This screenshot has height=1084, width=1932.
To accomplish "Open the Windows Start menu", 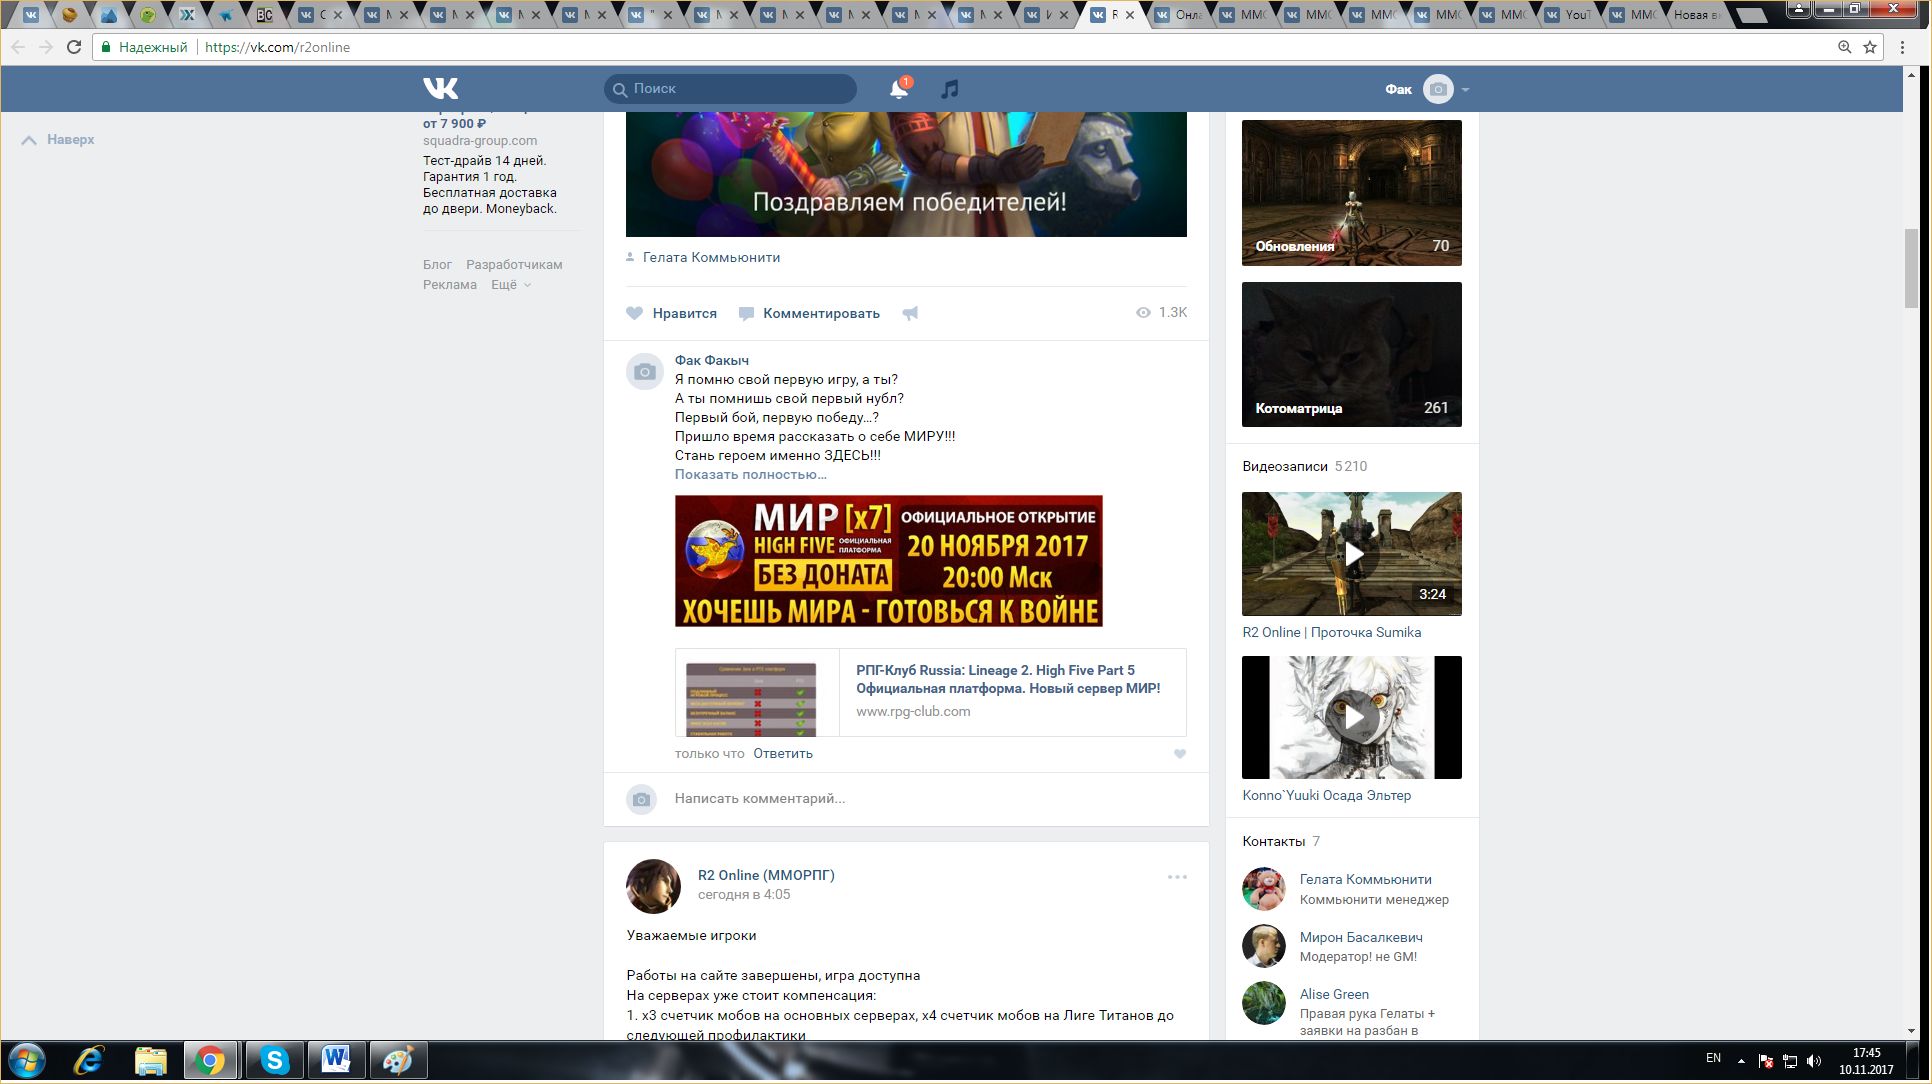I will 26,1060.
